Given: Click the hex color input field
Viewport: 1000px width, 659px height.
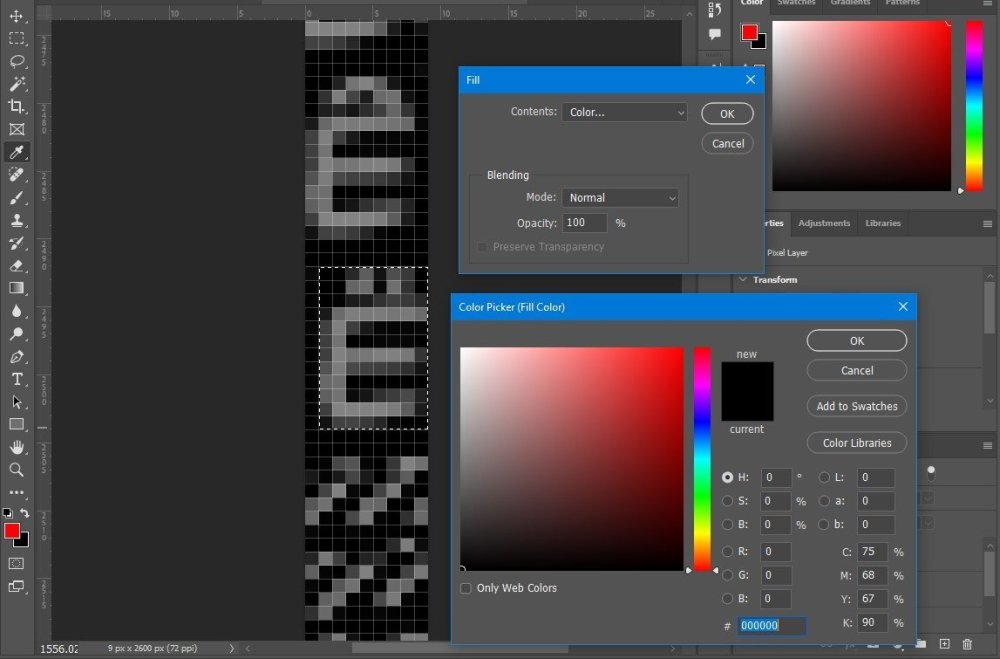Looking at the screenshot, I should pos(771,626).
